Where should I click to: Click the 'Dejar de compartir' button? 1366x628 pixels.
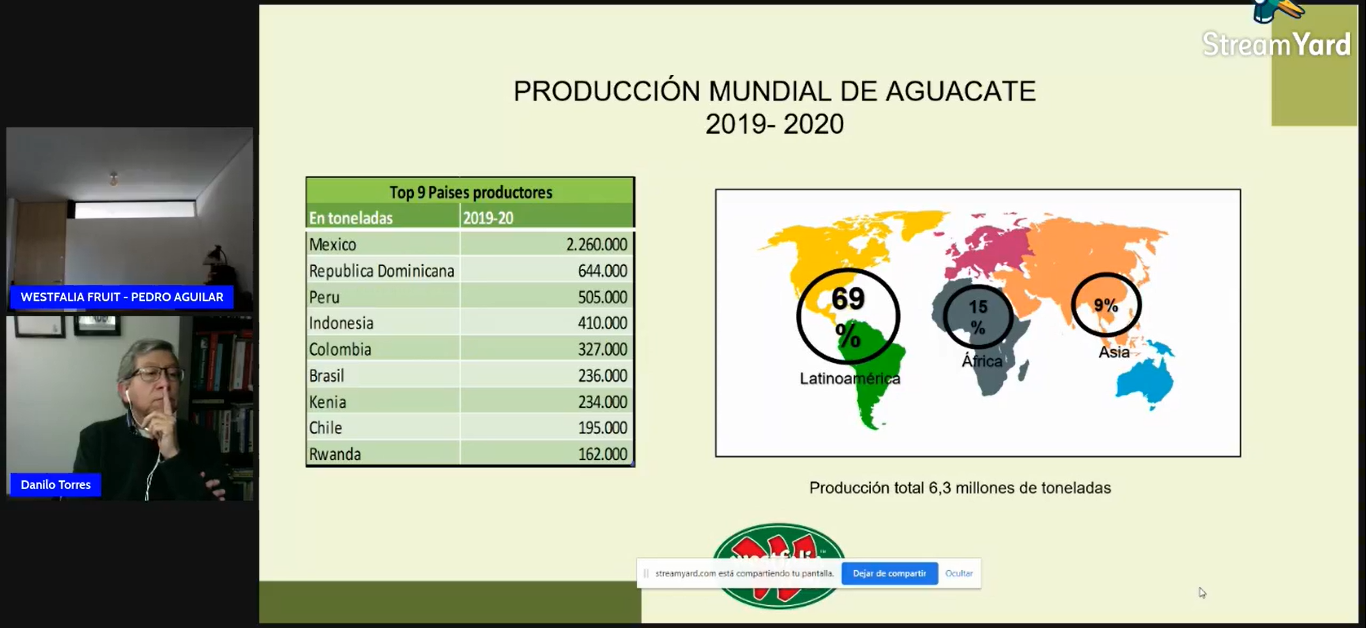point(889,573)
